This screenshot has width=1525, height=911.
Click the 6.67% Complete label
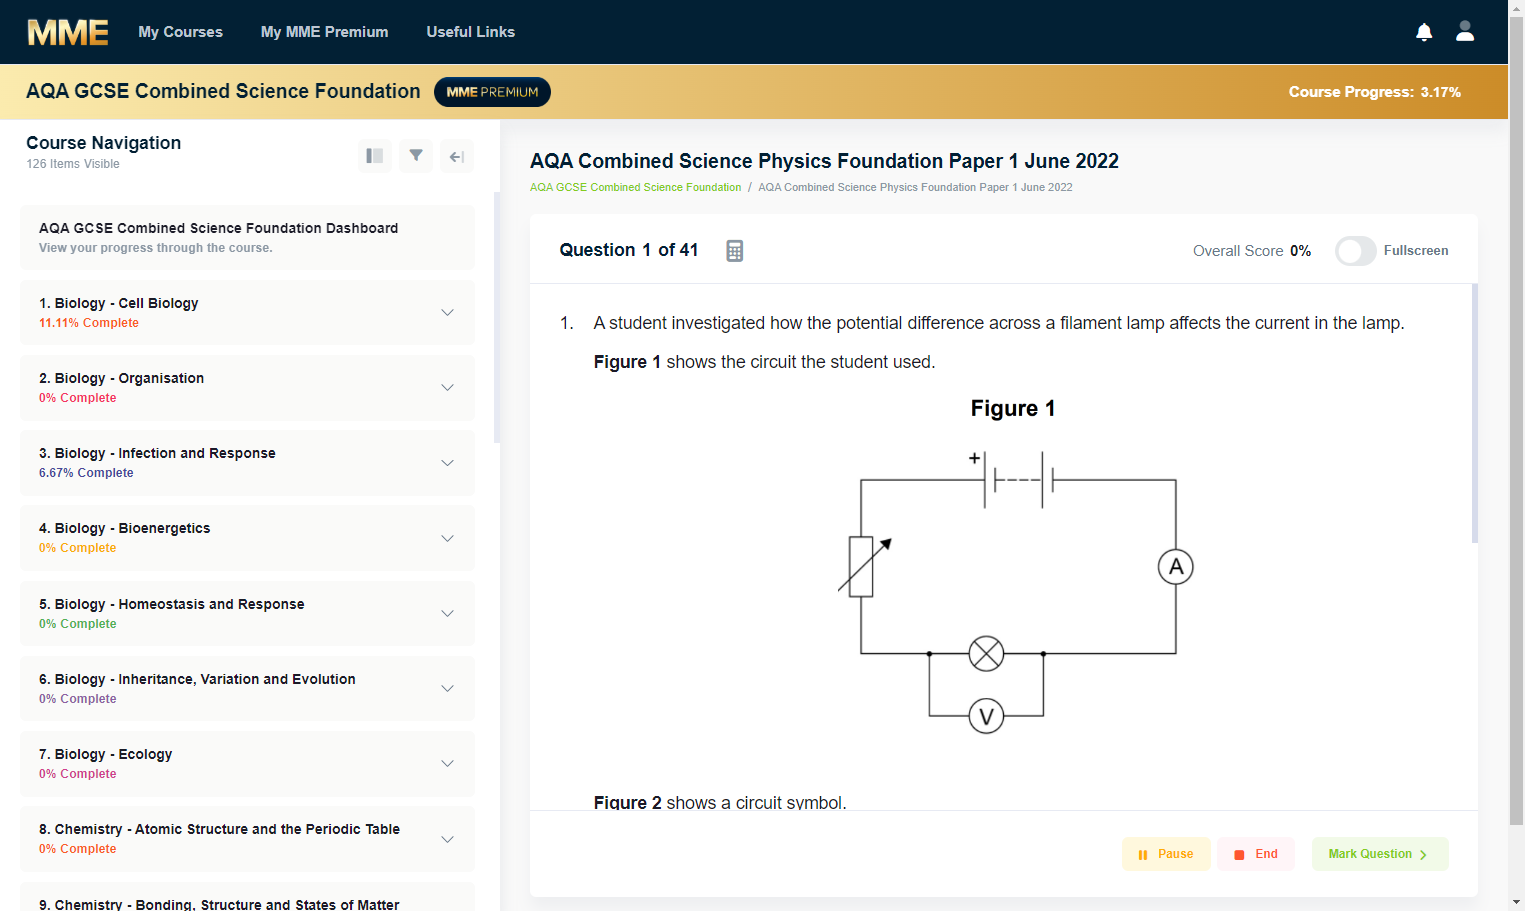click(86, 473)
